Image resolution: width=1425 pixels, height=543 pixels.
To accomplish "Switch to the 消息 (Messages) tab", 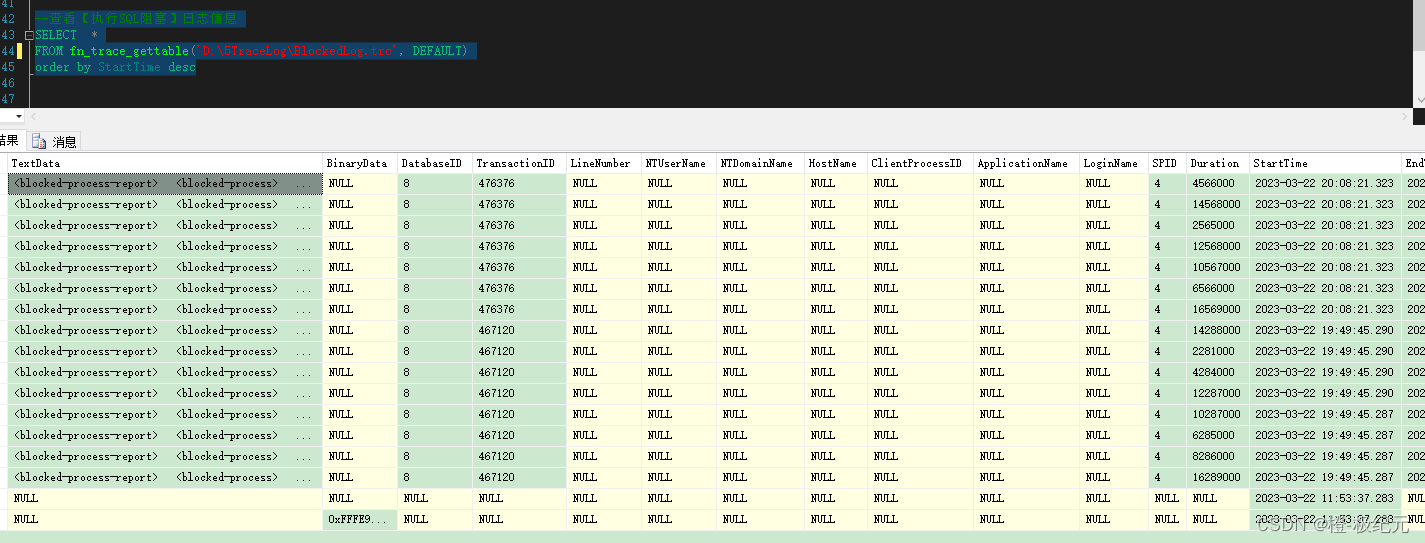I will point(64,142).
